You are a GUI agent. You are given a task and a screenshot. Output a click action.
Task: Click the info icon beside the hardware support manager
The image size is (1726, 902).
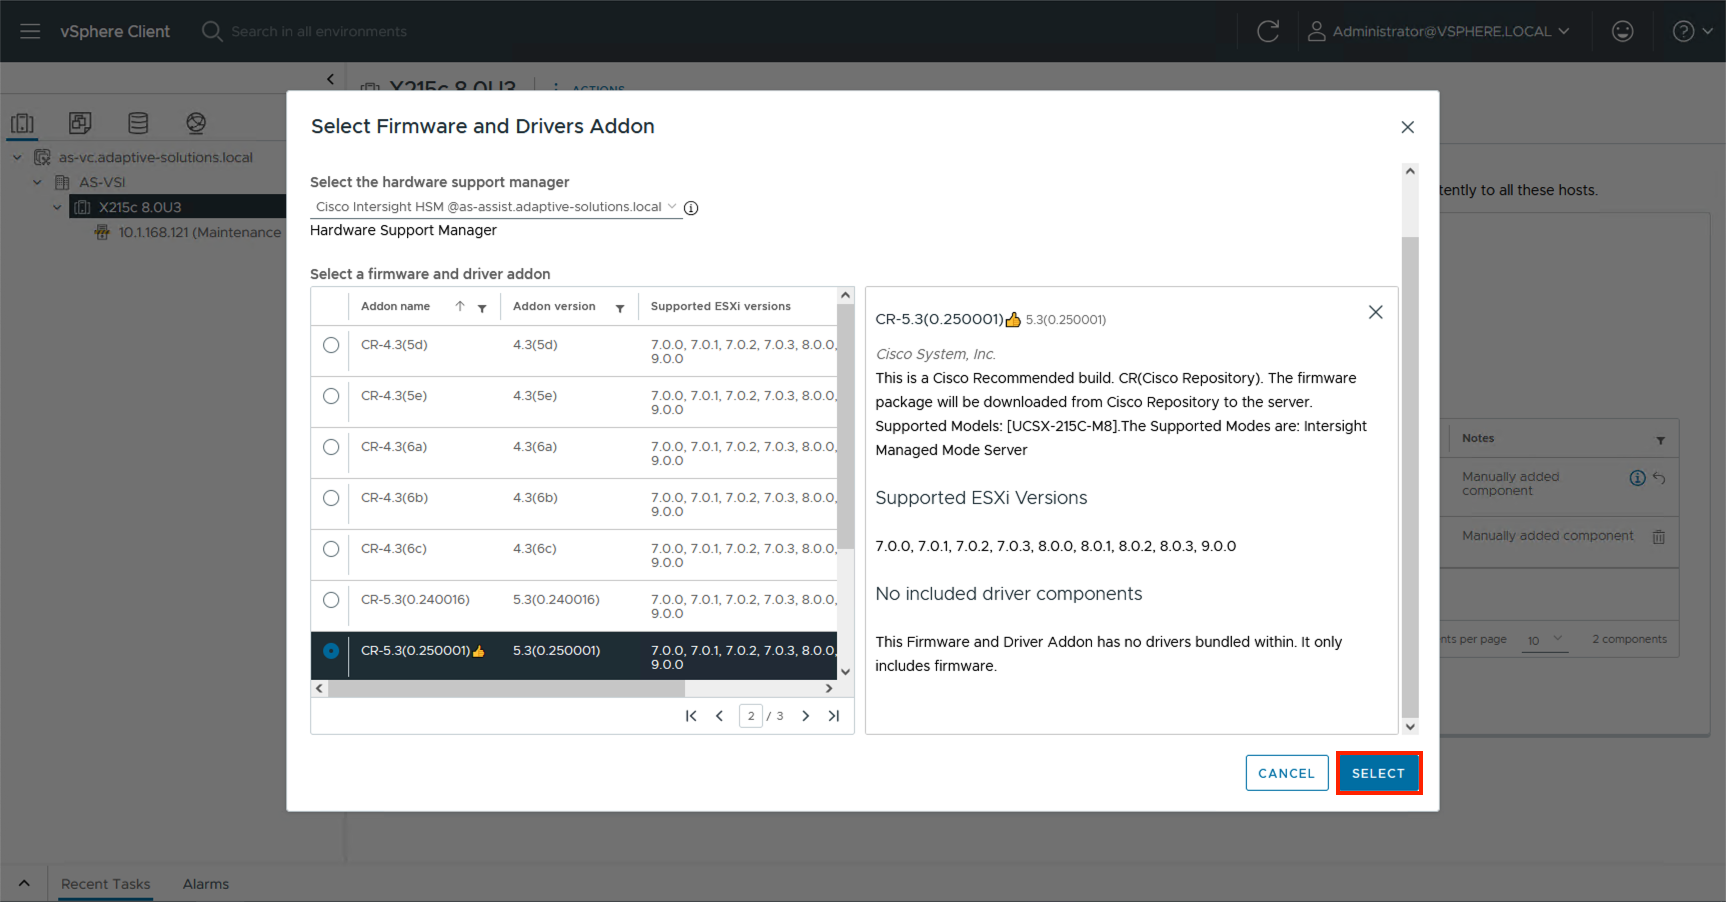691,207
